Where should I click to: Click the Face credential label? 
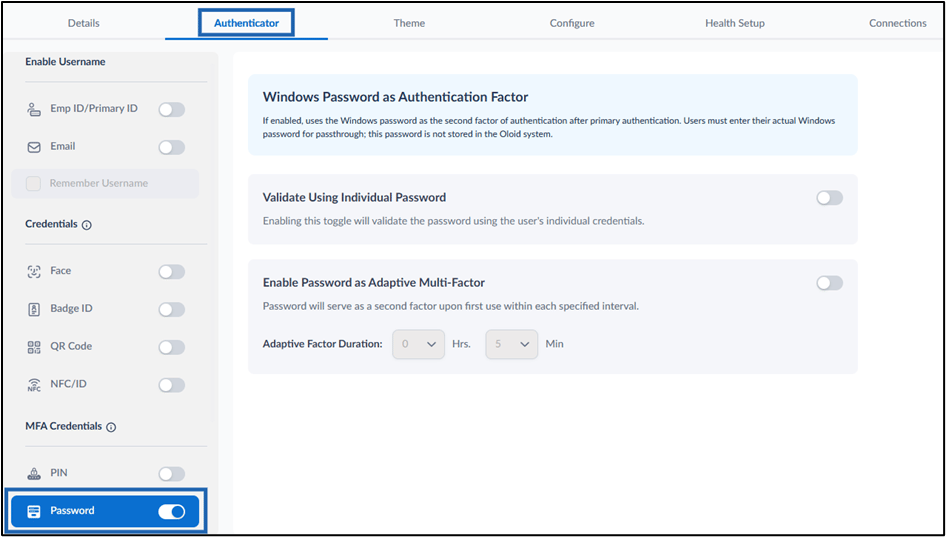[60, 270]
